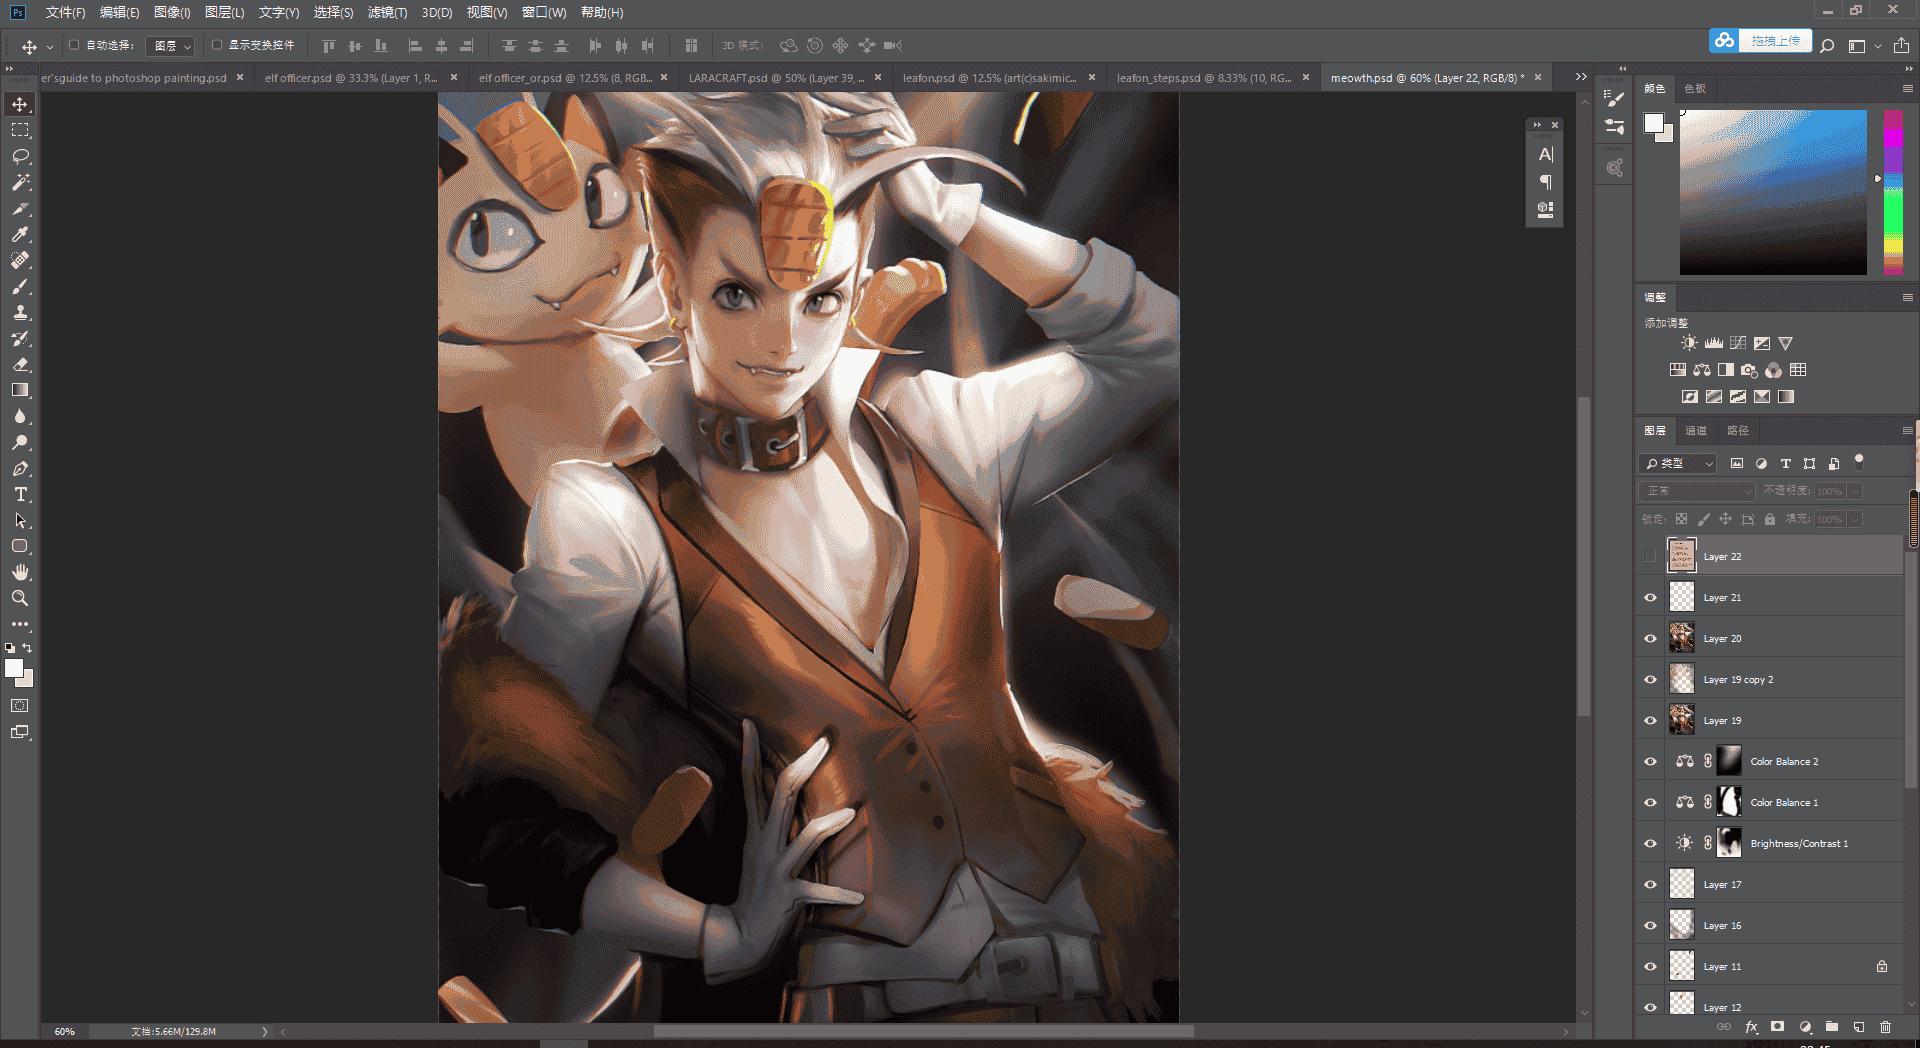Open the auto-select layer dropdown

coord(171,46)
